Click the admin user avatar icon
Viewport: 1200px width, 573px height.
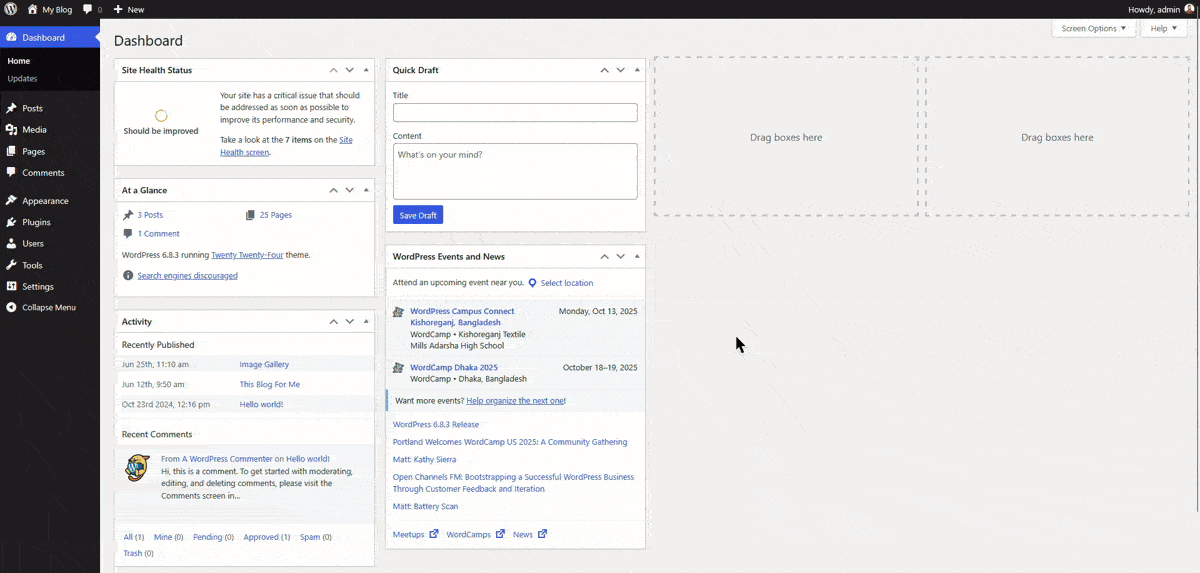pos(1189,9)
